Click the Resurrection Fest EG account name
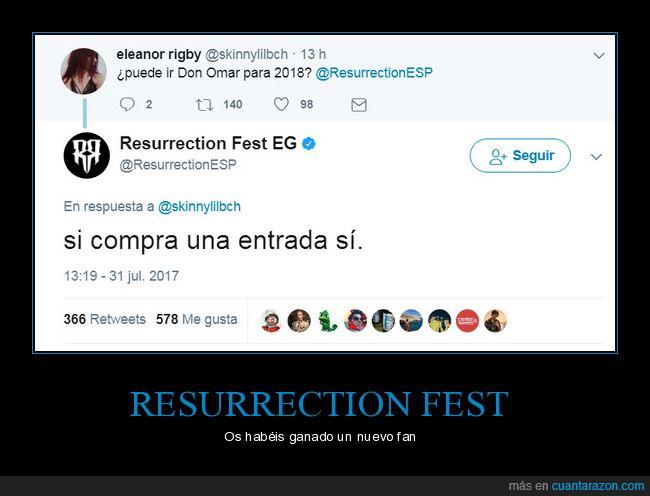 (x=208, y=143)
